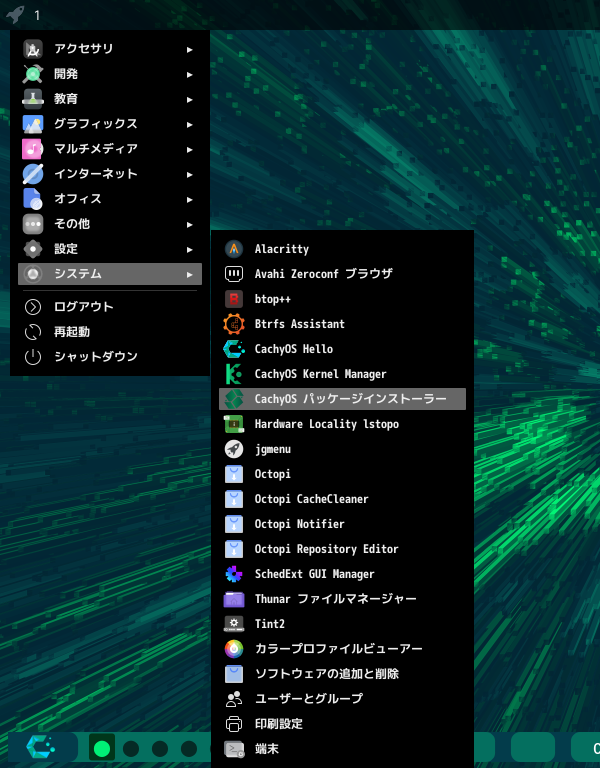Click the jgmenu rocket icon in list

click(x=234, y=449)
